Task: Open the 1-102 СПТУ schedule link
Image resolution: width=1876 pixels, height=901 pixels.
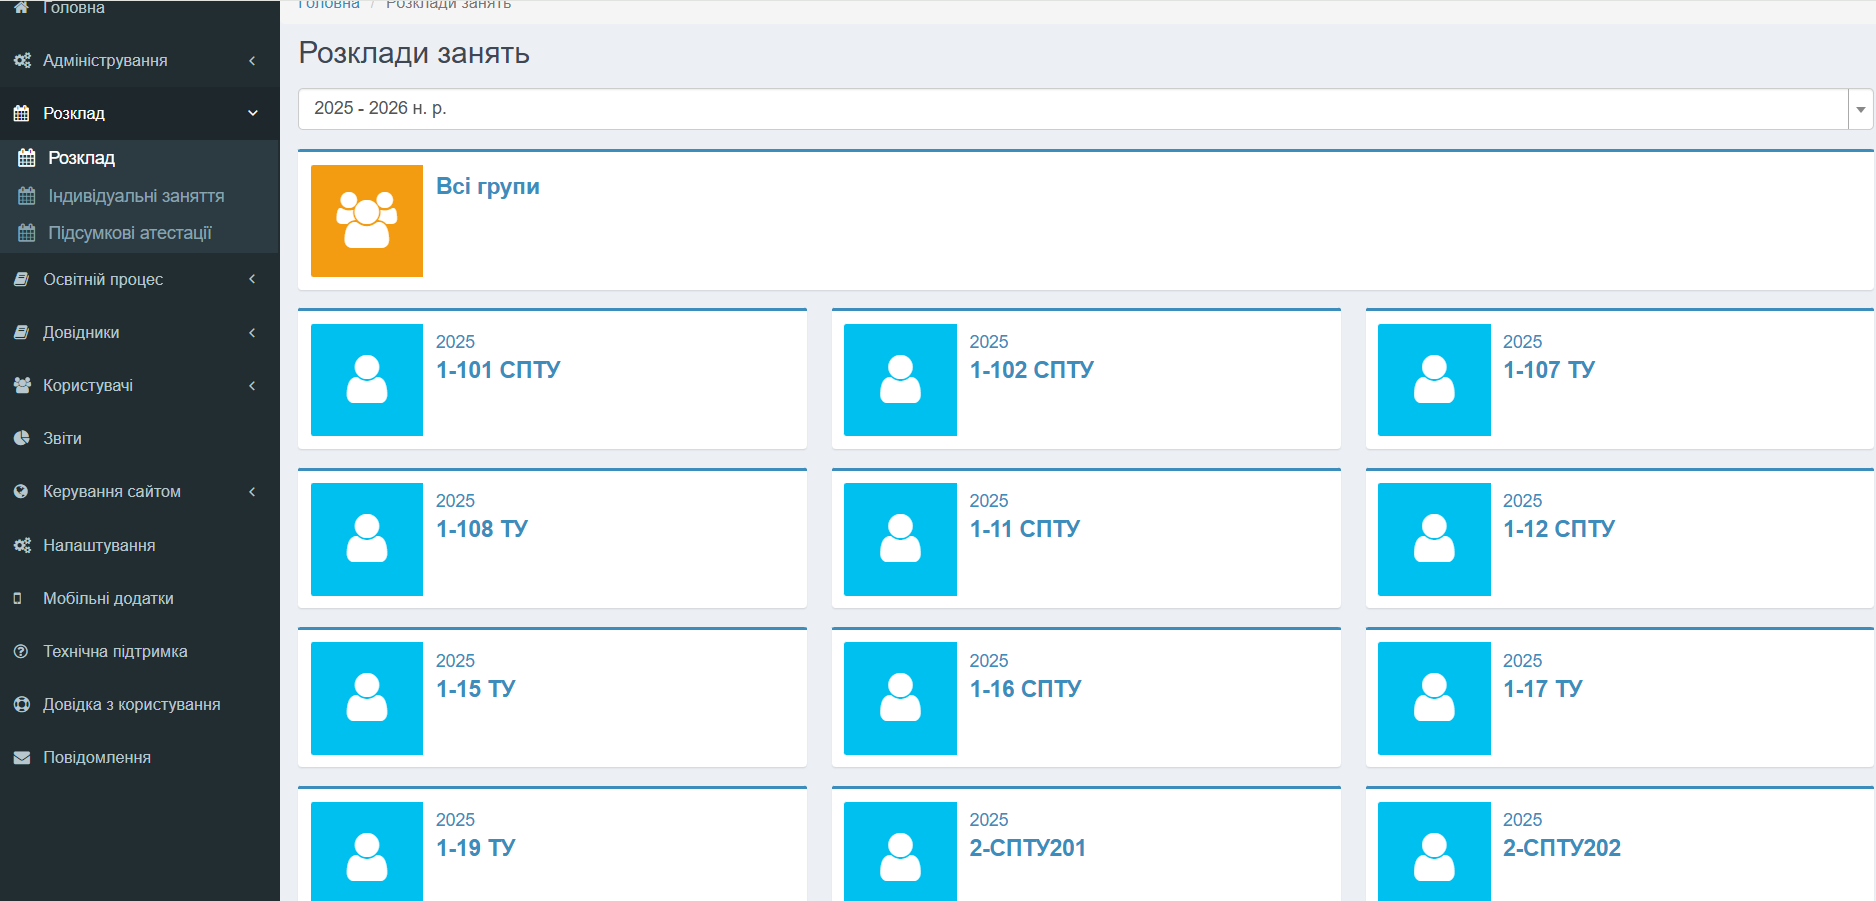Action: [x=1031, y=370]
